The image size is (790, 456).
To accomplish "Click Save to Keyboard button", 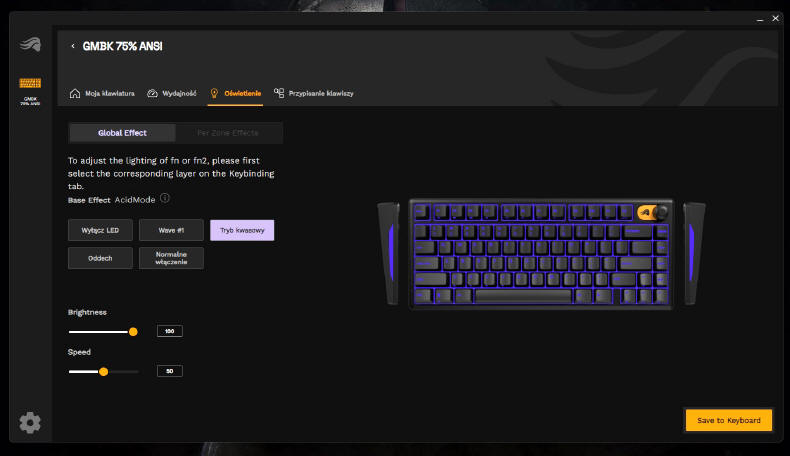I will pyautogui.click(x=729, y=420).
